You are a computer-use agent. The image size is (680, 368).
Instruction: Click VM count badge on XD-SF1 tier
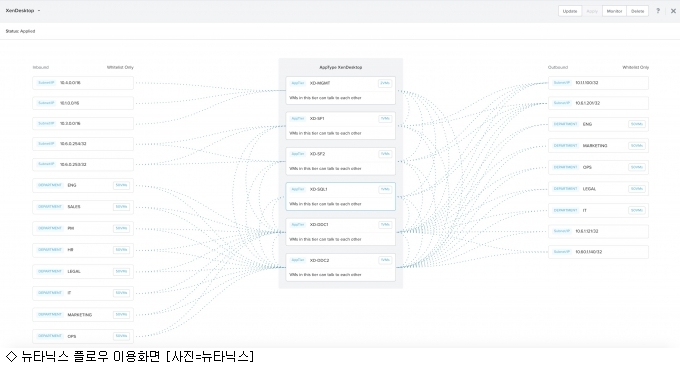(x=385, y=118)
